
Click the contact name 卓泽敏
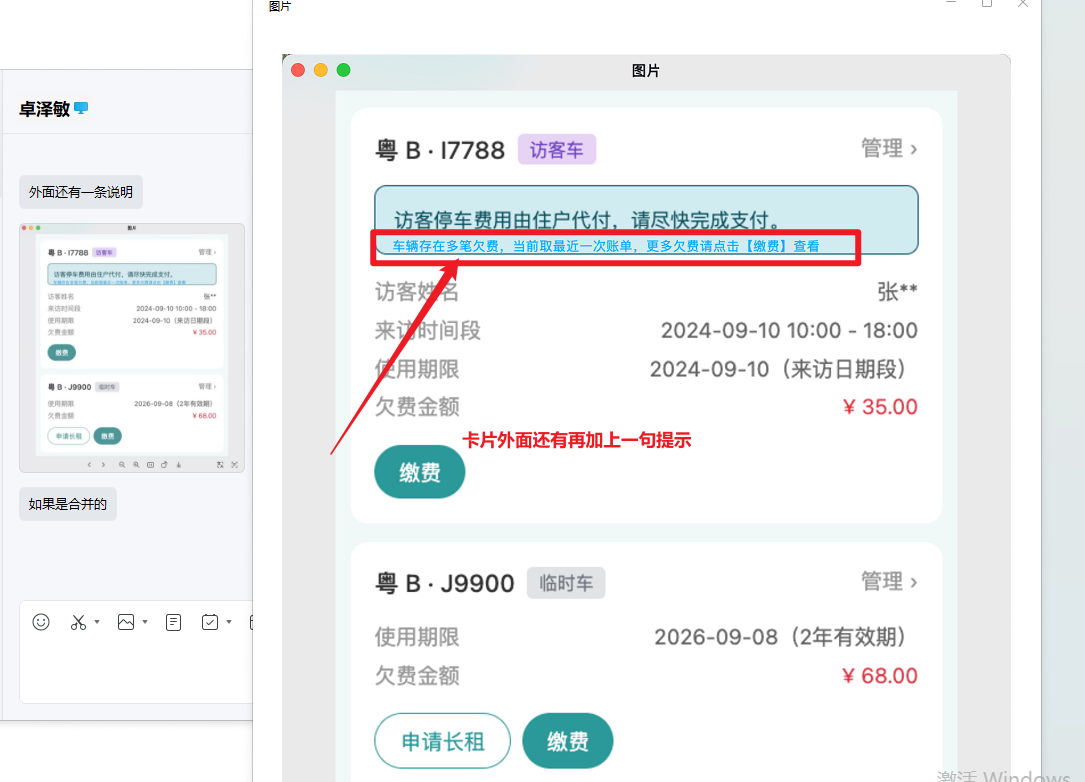coord(44,109)
